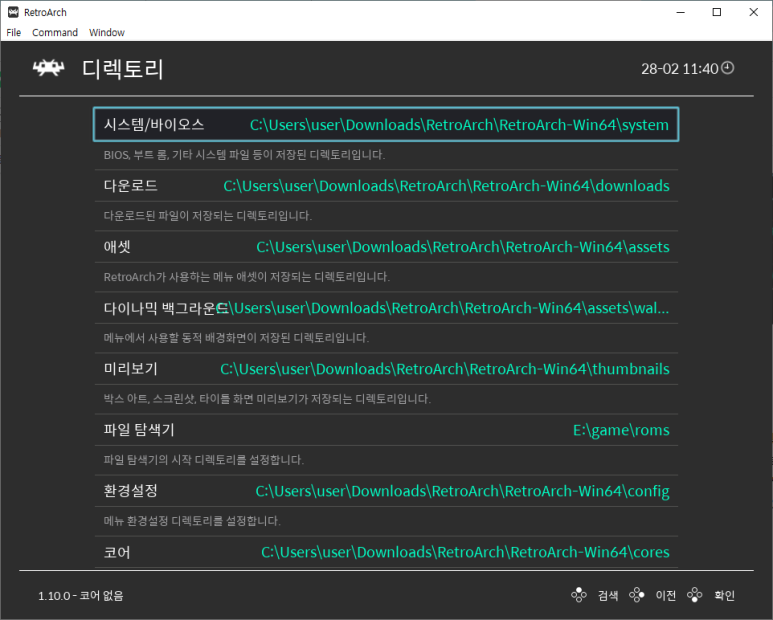Click the downloads folder path value

[x=446, y=186]
